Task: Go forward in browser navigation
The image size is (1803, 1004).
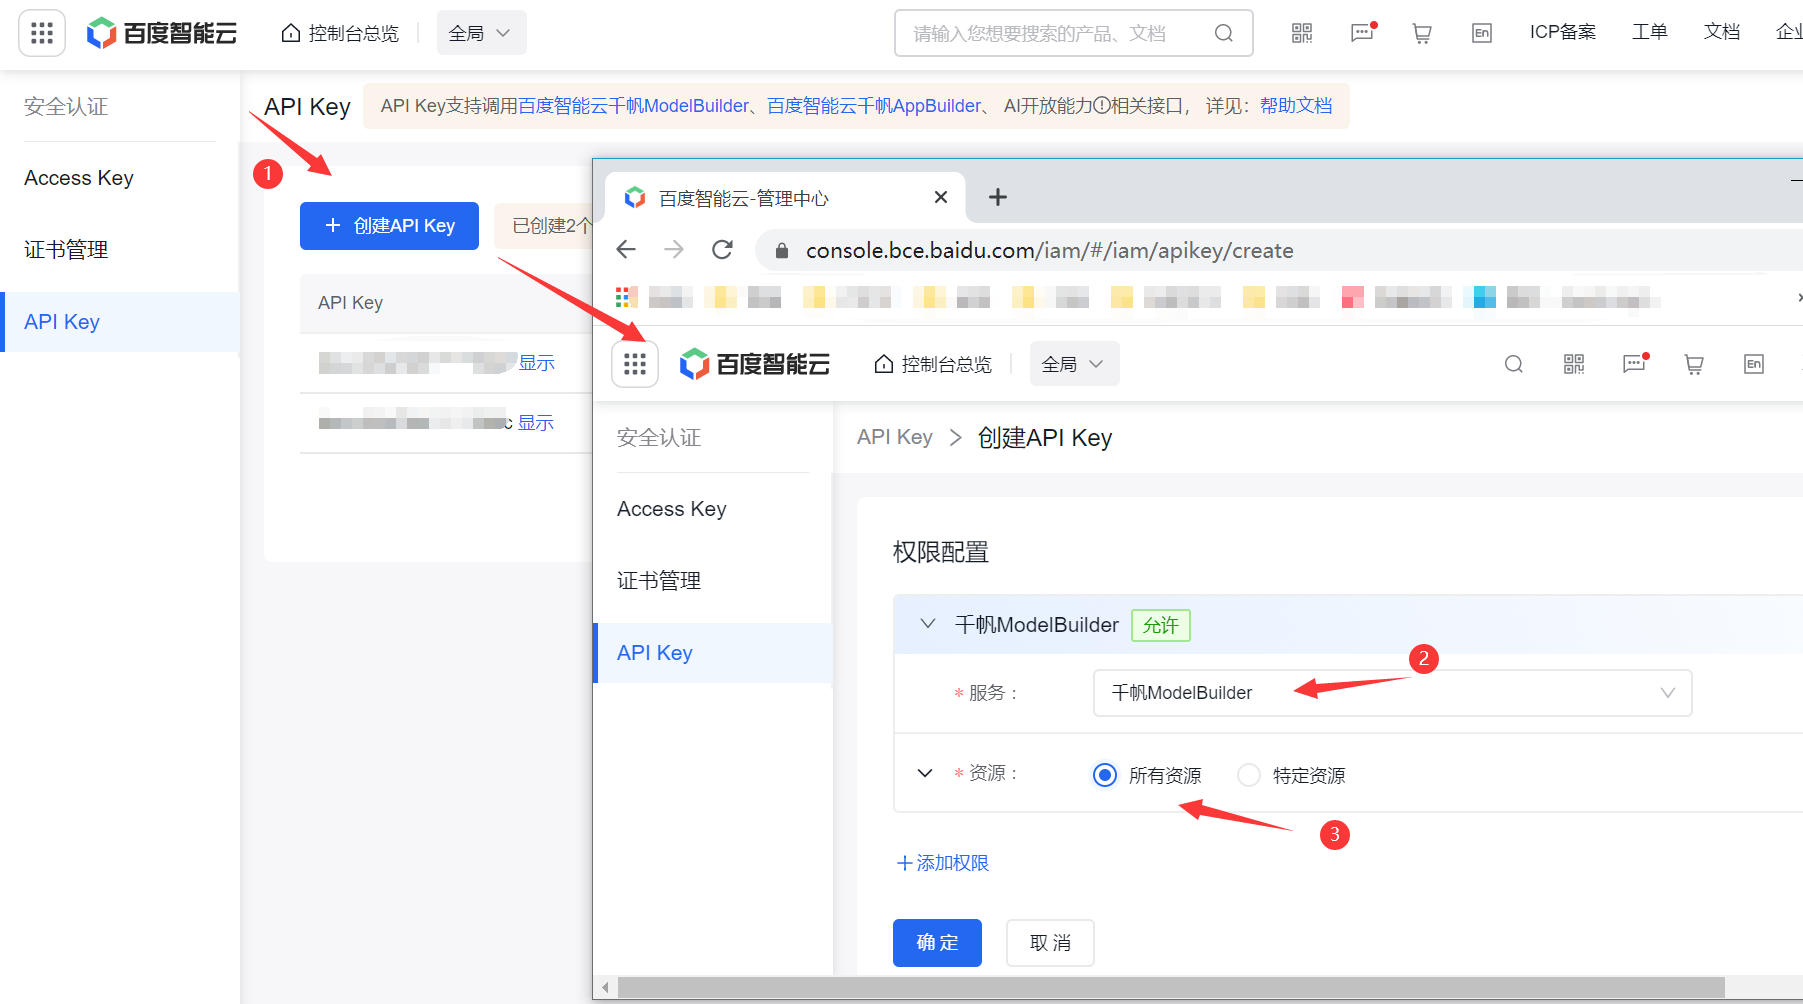Action: 674,249
